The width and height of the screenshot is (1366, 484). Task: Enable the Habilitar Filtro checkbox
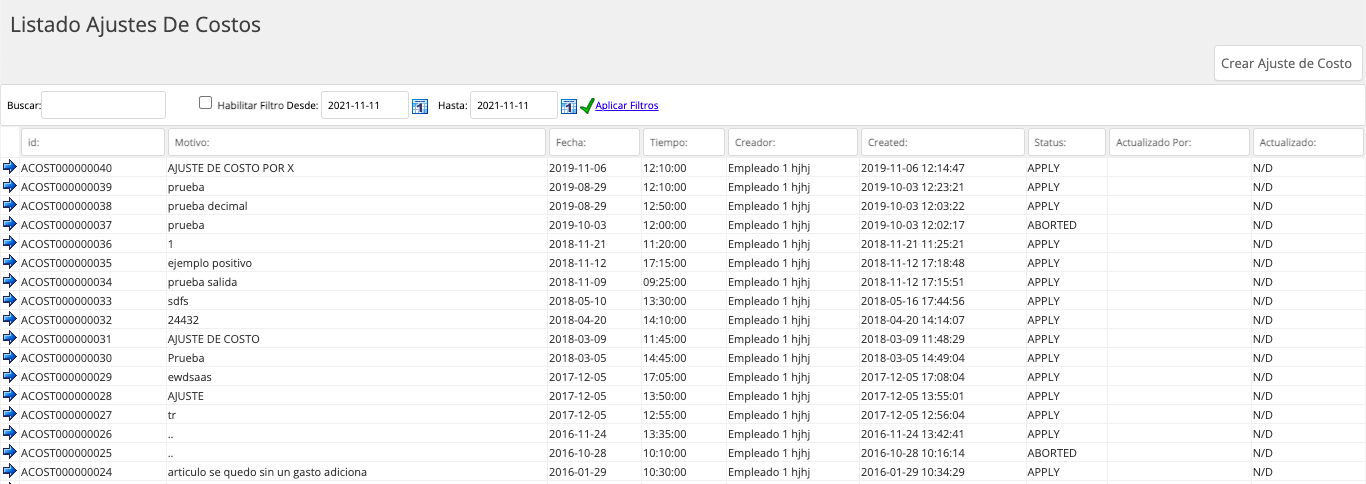(206, 103)
